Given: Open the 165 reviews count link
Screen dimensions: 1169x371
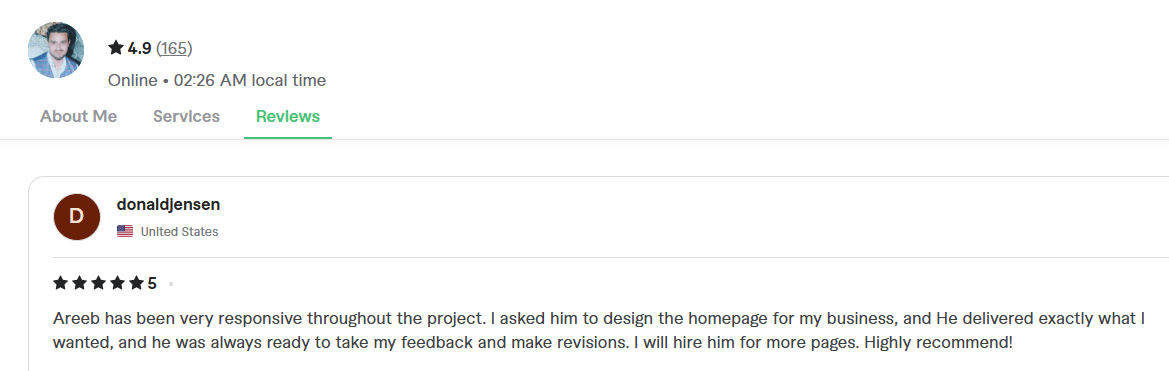Looking at the screenshot, I should click(174, 48).
